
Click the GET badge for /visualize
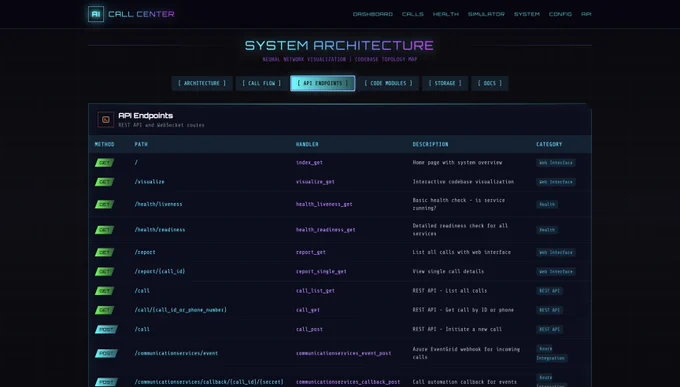tap(105, 182)
